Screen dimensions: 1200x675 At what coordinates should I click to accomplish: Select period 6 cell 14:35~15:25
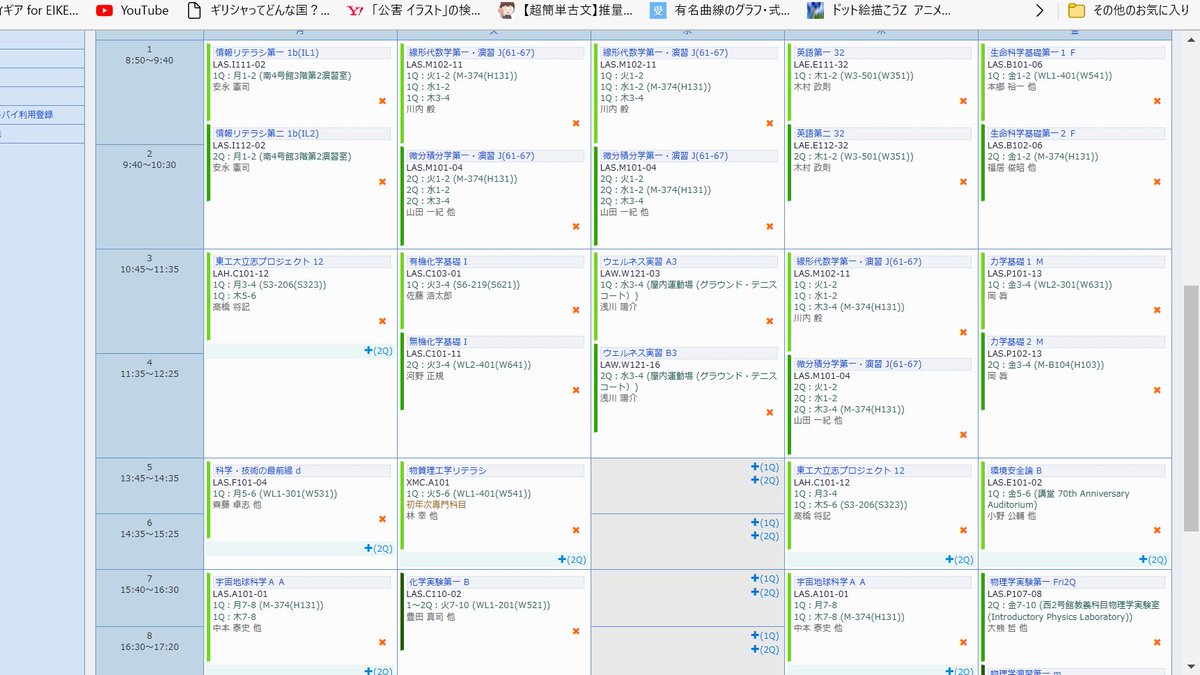pyautogui.click(x=150, y=541)
